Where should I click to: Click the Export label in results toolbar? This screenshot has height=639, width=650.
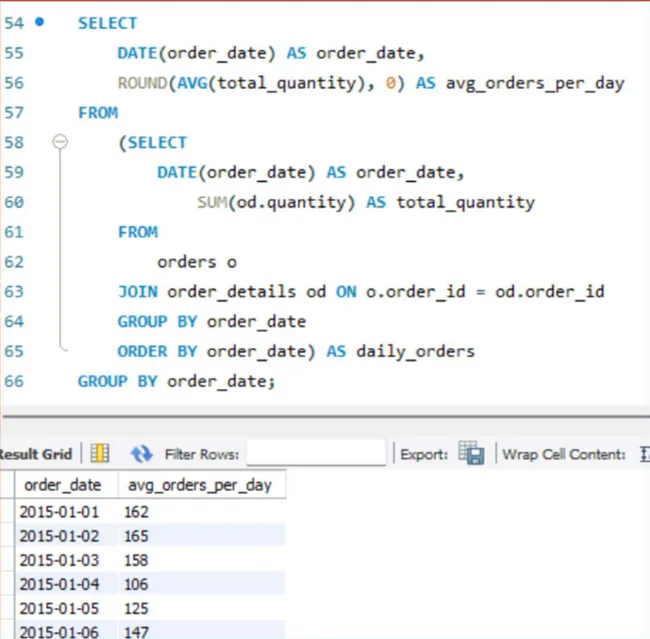tap(424, 454)
